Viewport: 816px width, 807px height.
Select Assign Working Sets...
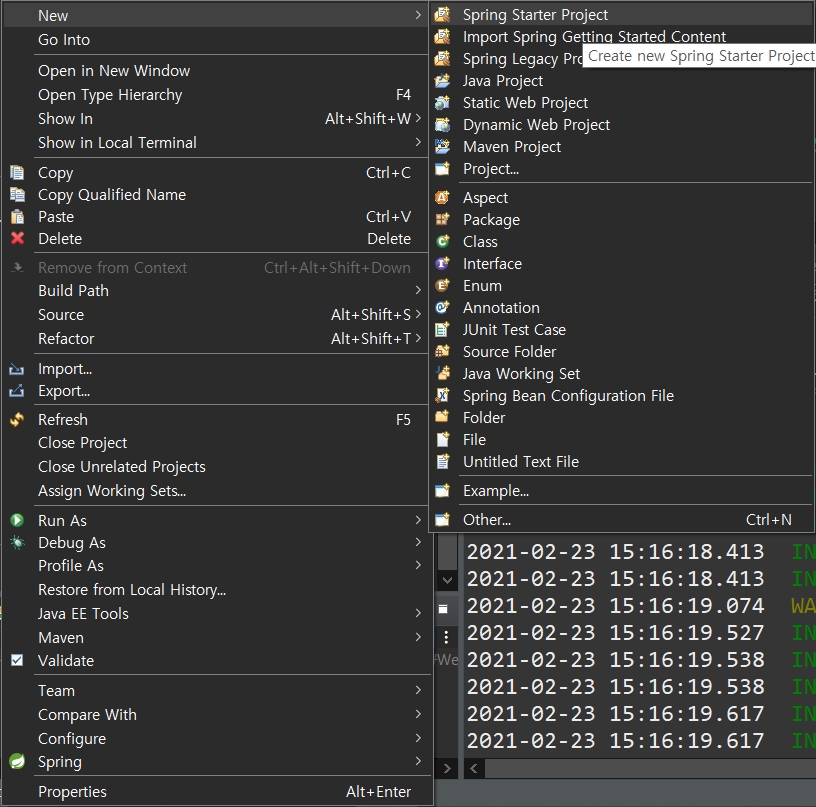pos(215,491)
